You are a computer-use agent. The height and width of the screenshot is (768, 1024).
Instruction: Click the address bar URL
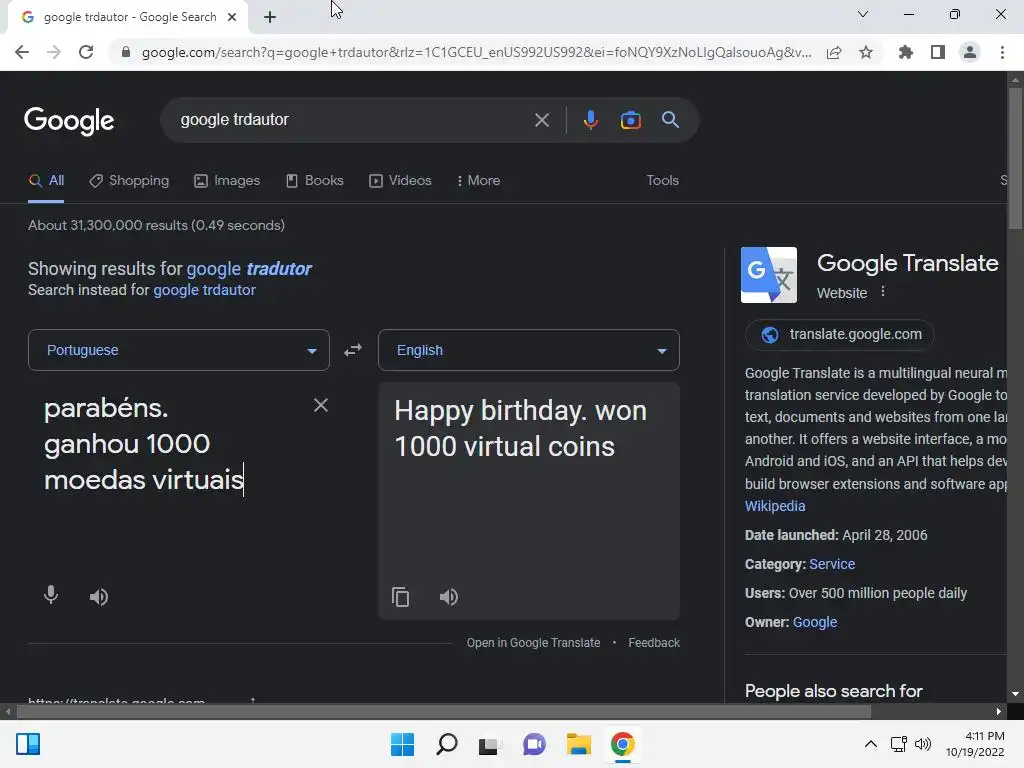(476, 52)
